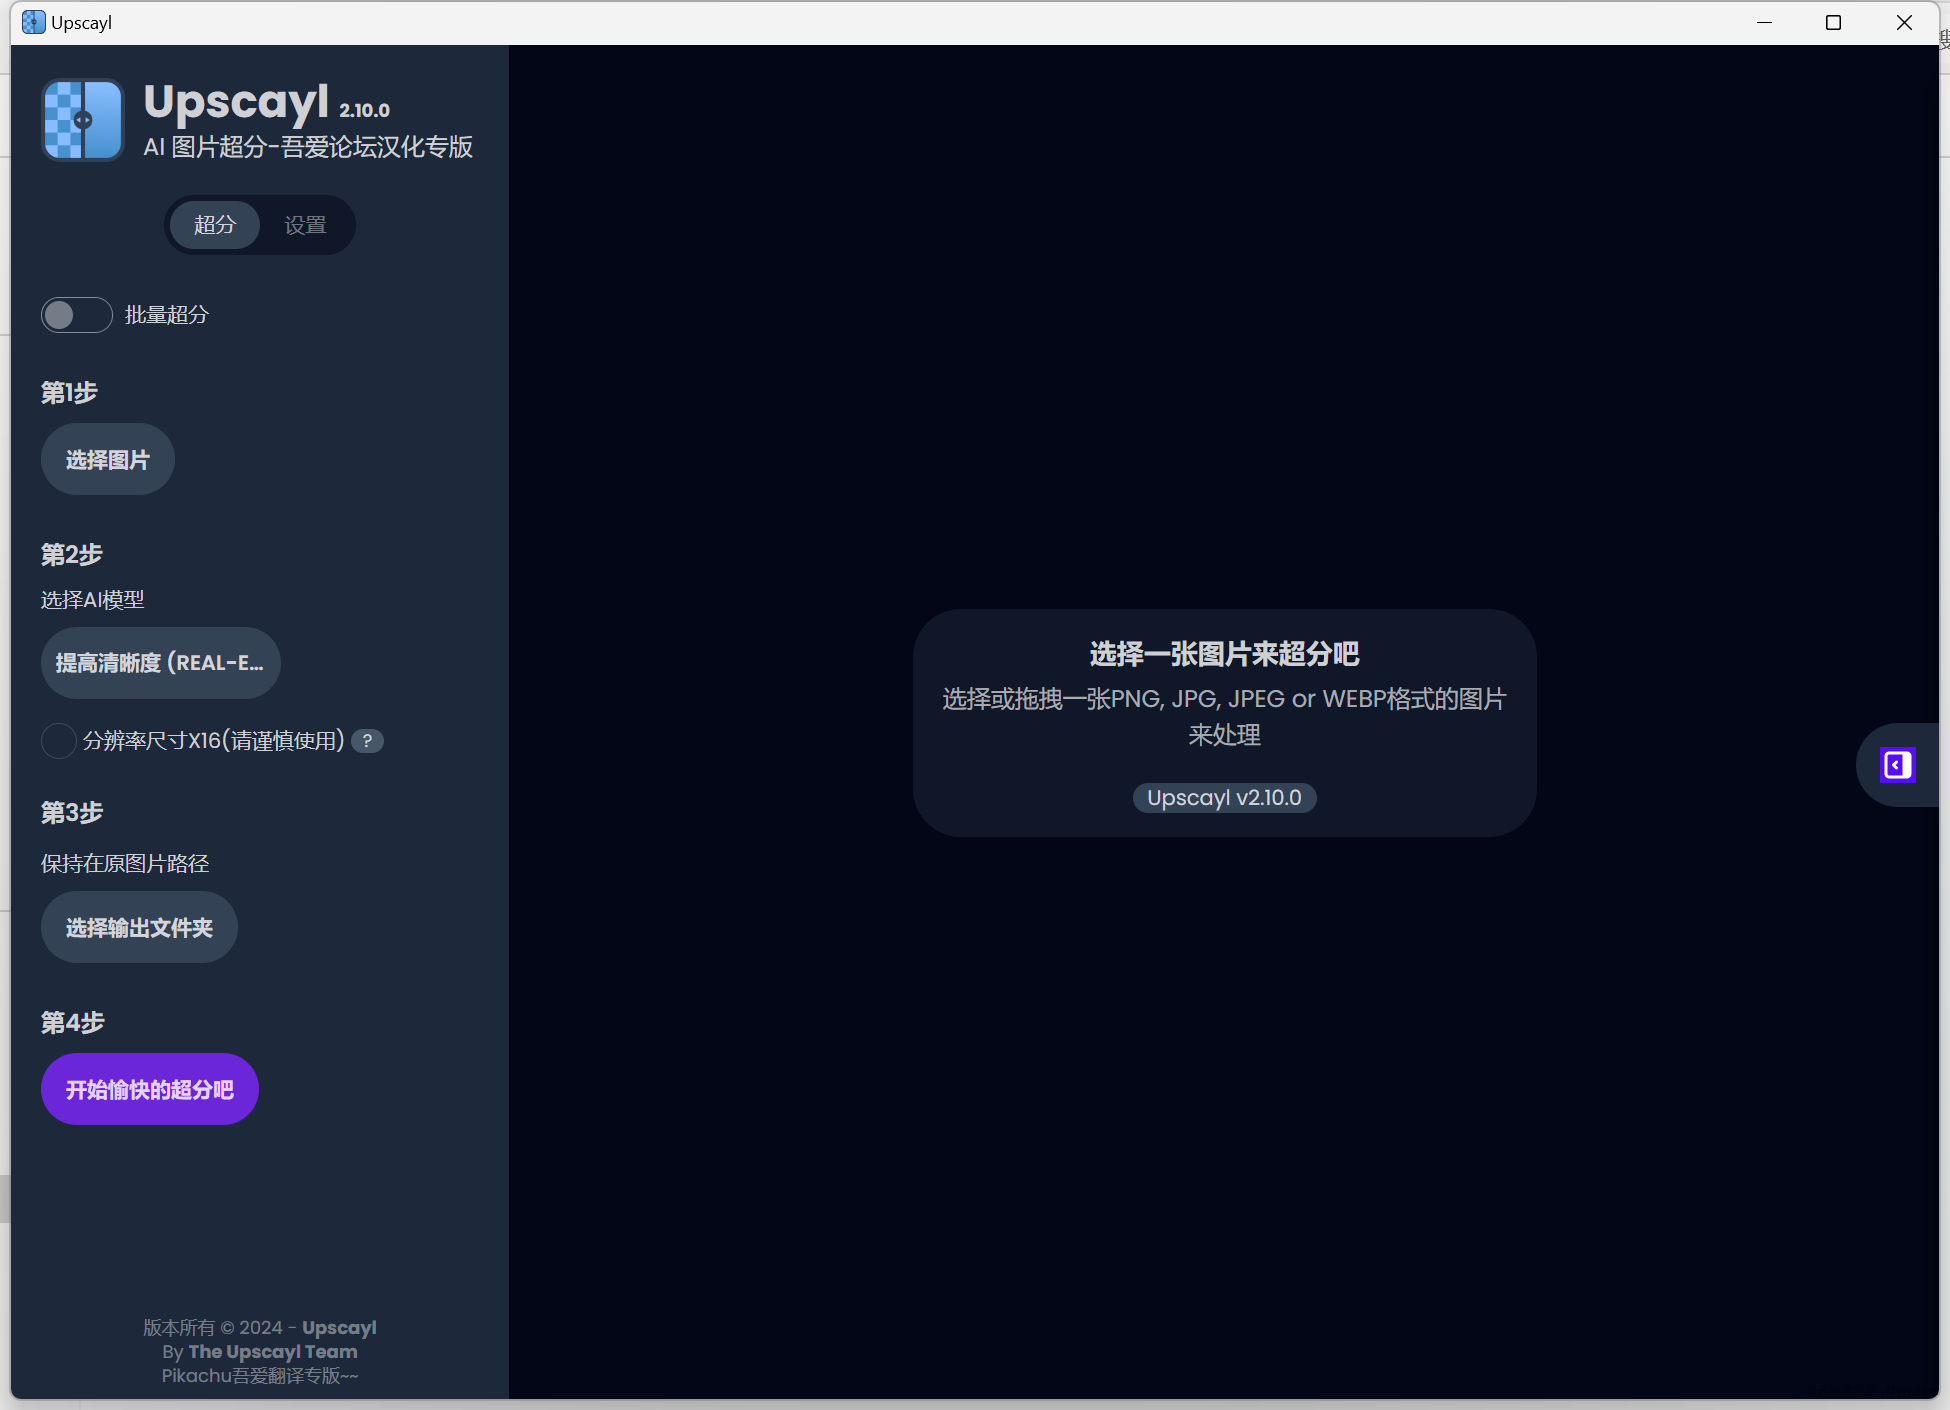Switch to the 超分 tab
Viewport: 1950px width, 1410px height.
[215, 225]
